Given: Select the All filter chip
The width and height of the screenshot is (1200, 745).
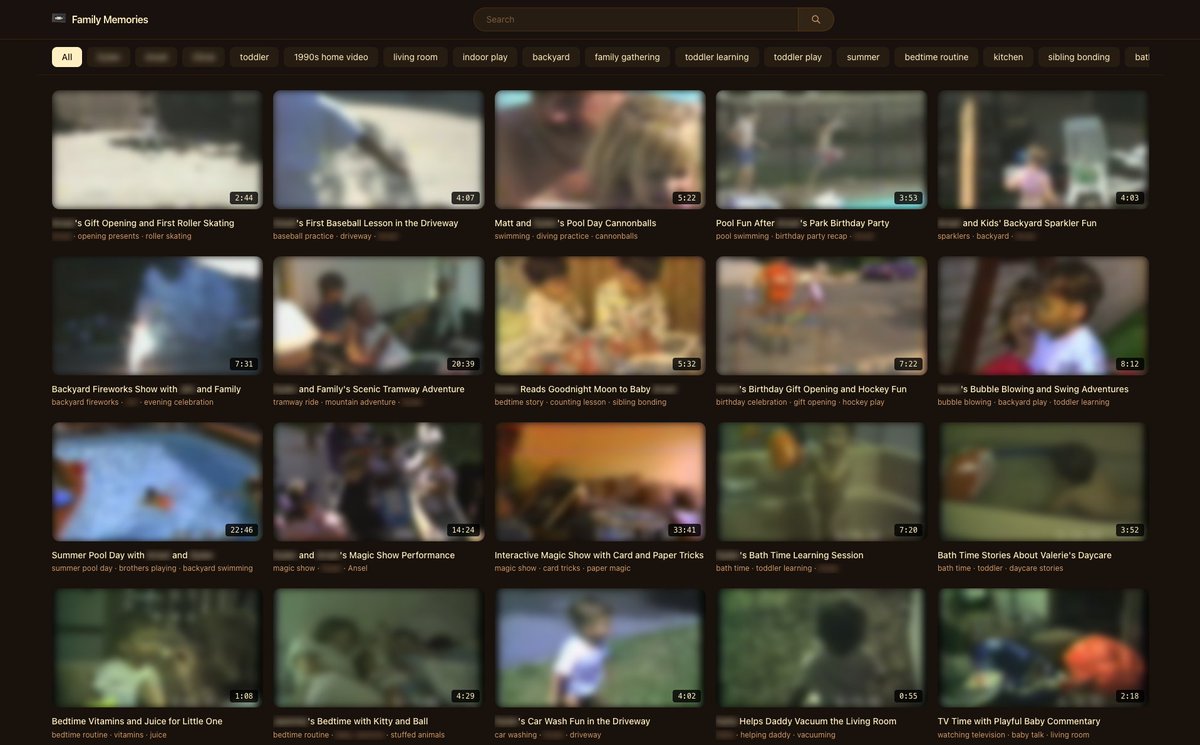Looking at the screenshot, I should click(x=67, y=57).
